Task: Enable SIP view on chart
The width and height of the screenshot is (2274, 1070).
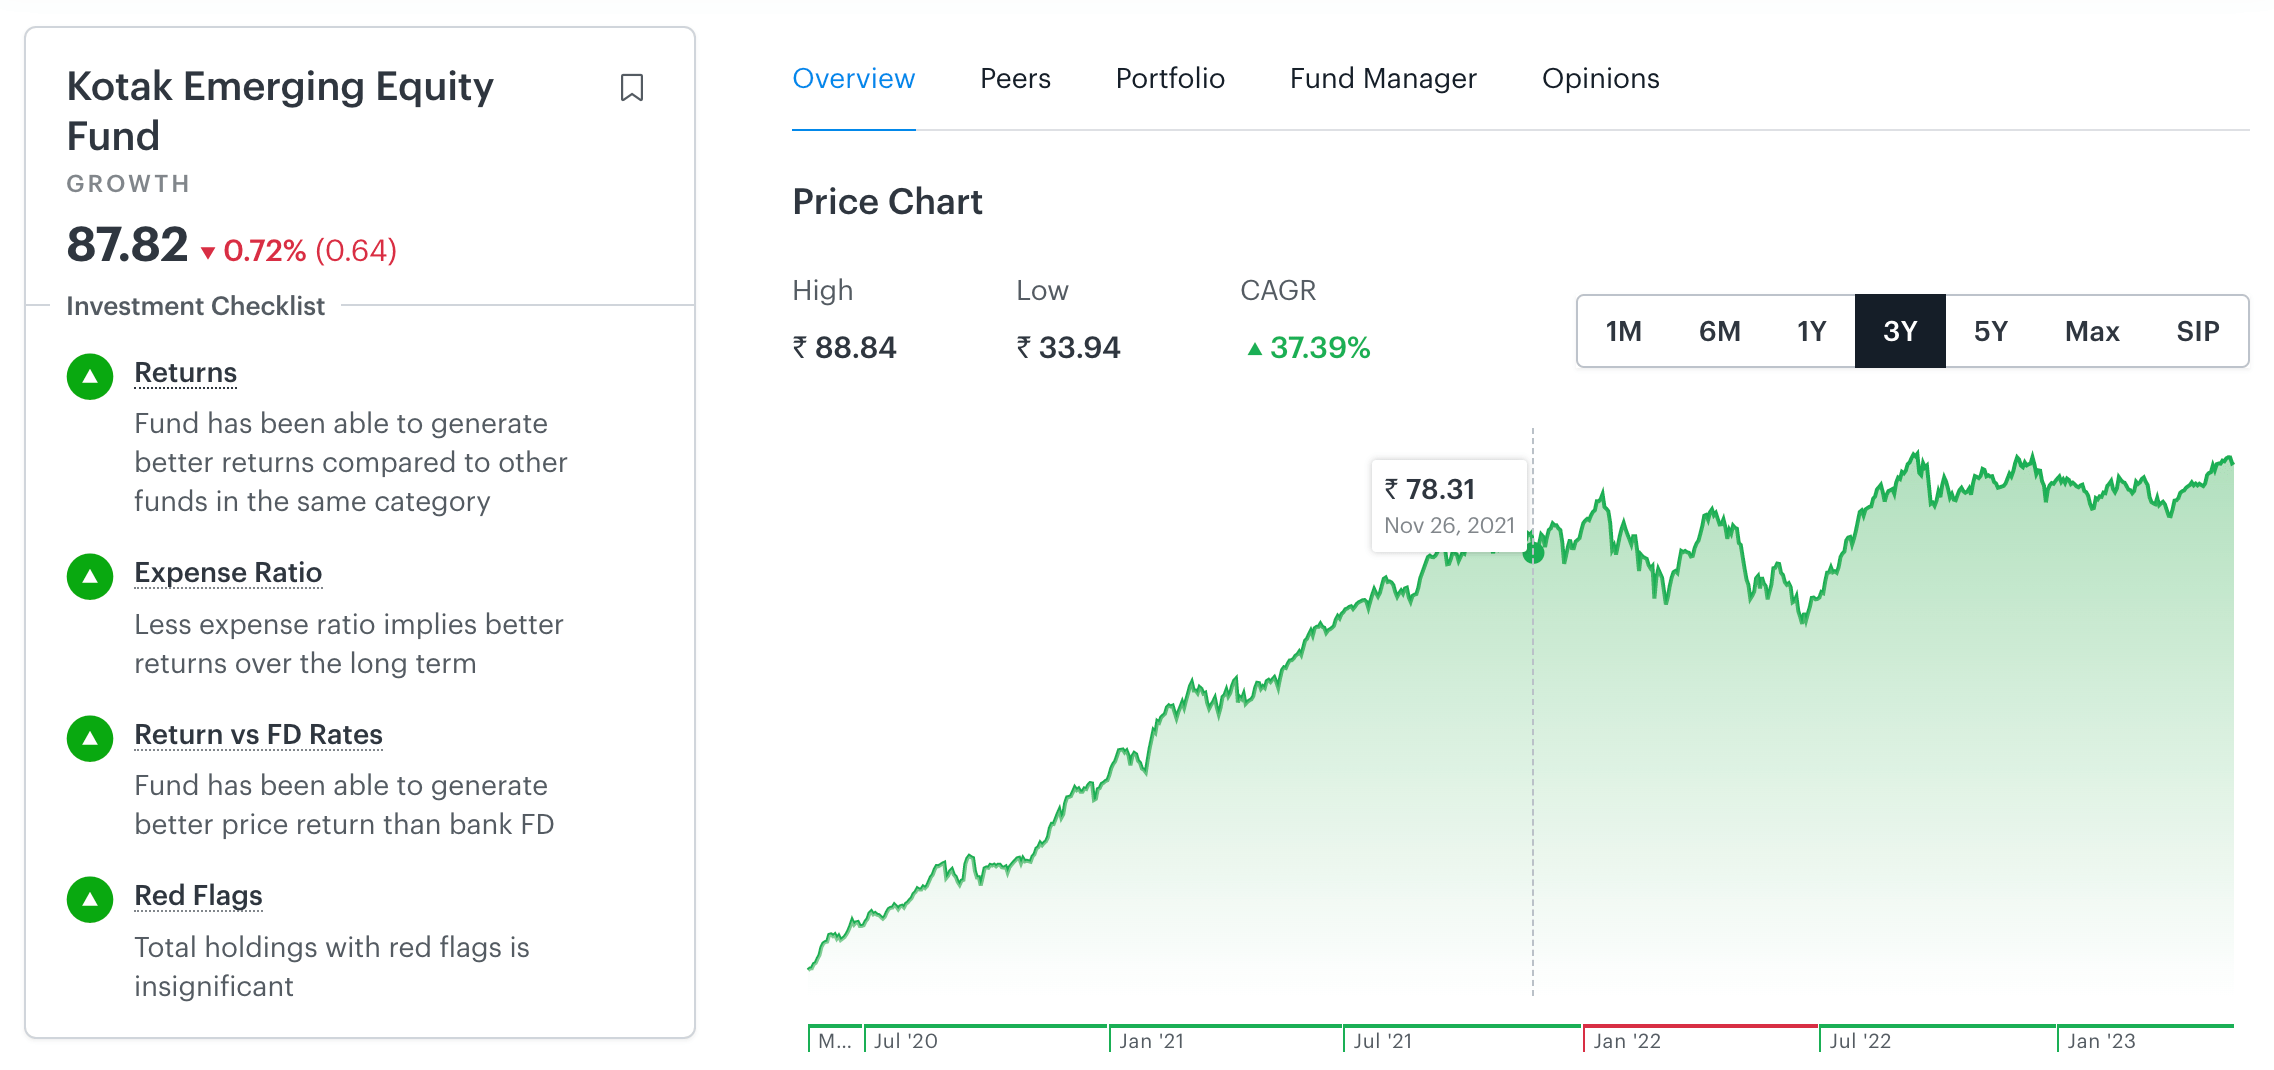Action: pyautogui.click(x=2199, y=331)
